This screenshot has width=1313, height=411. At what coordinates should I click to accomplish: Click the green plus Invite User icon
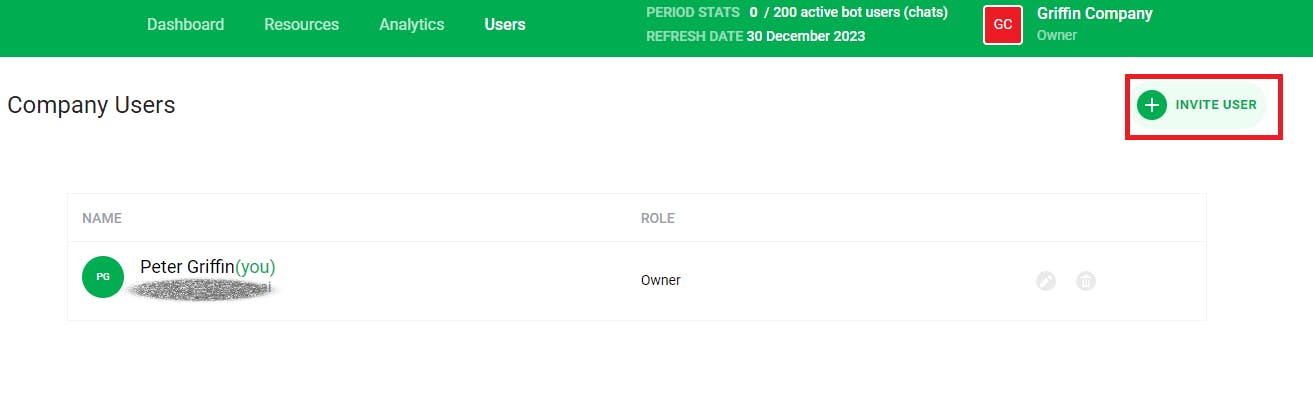pyautogui.click(x=1152, y=105)
